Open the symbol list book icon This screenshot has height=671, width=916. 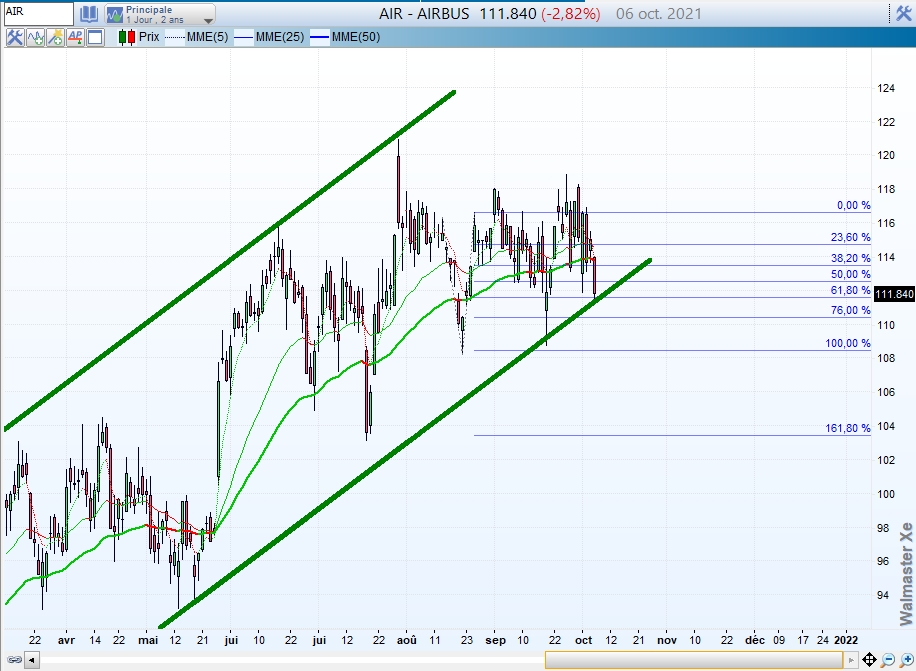[x=89, y=14]
